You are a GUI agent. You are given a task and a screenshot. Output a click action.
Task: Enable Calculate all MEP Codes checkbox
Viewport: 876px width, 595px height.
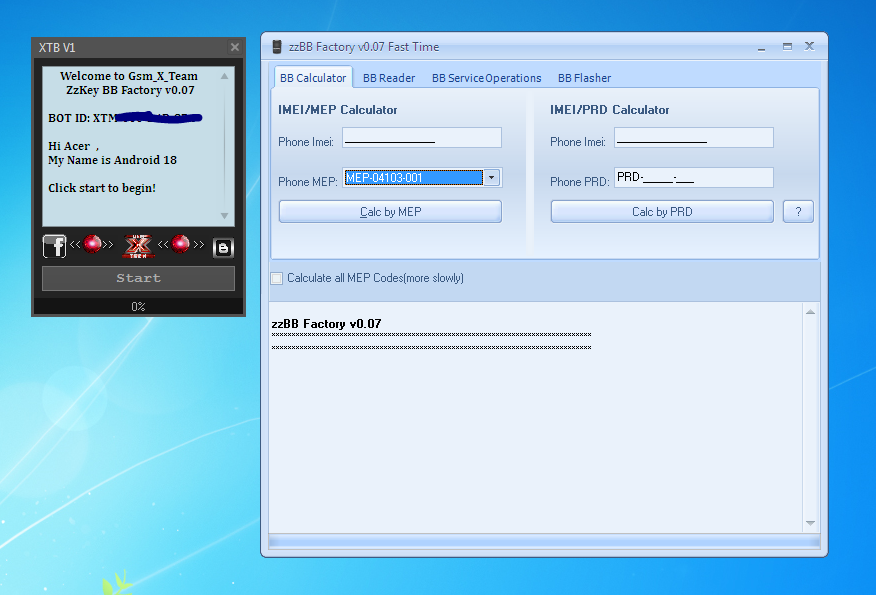coord(276,278)
